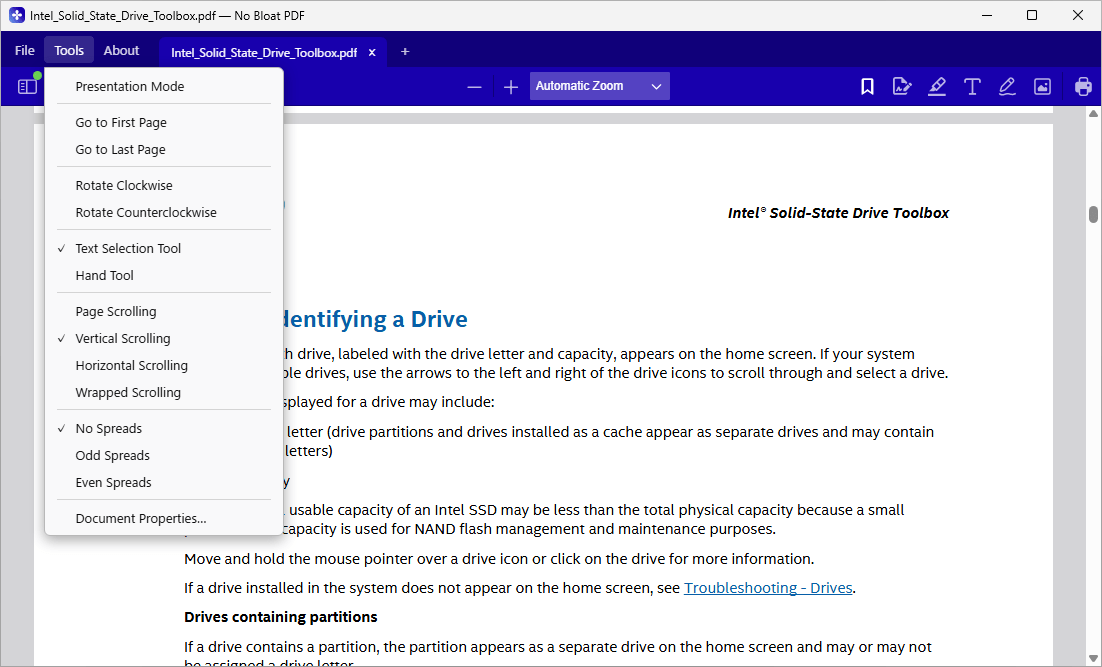Click the zoom out minus icon
The image size is (1102, 667).
click(474, 87)
